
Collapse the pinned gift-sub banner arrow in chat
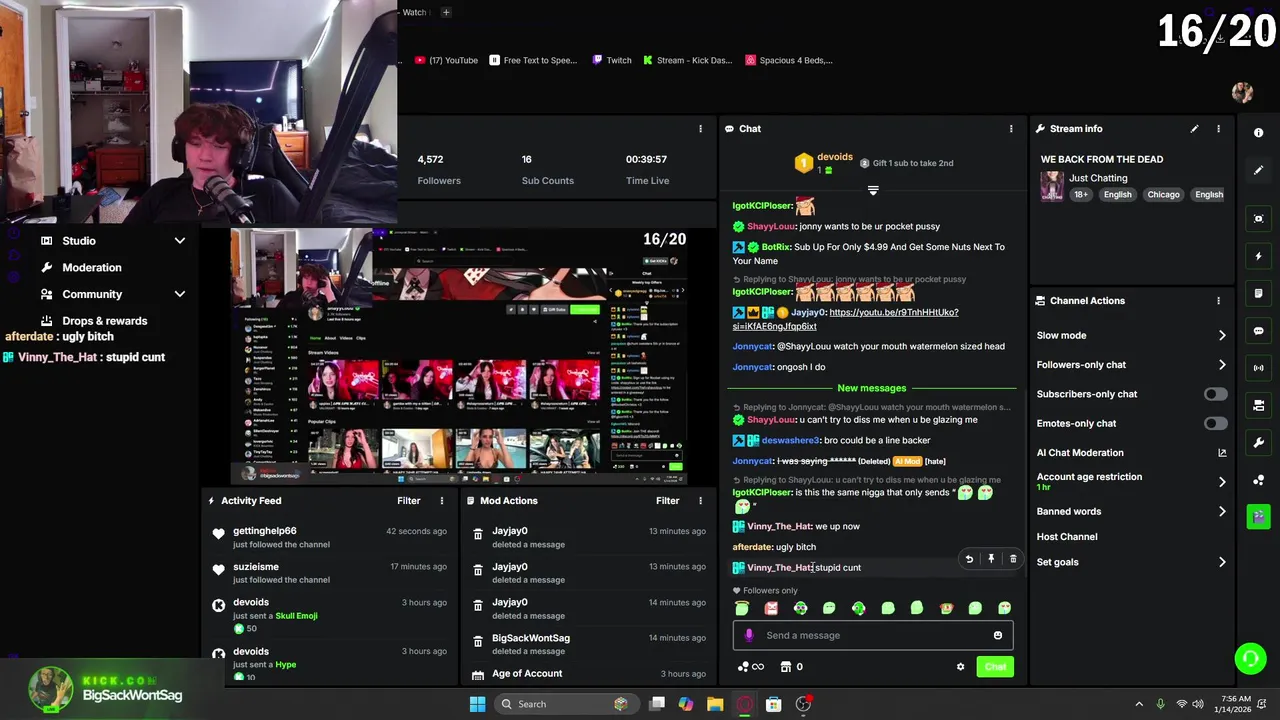pyautogui.click(x=873, y=190)
